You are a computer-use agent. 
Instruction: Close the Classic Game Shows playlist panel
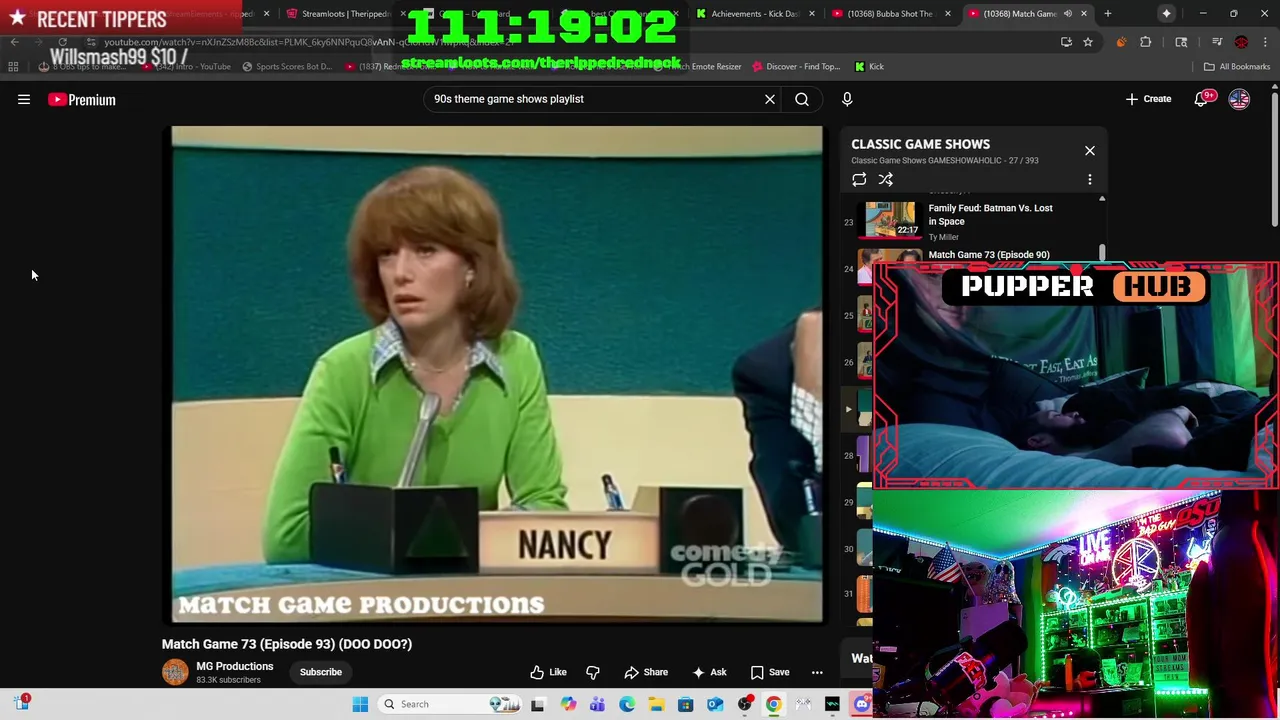[1090, 151]
